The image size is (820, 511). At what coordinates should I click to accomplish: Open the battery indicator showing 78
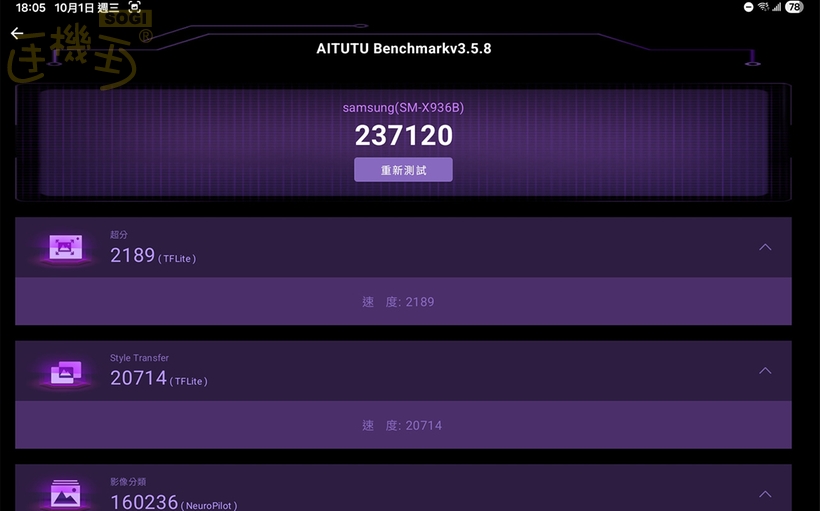click(x=794, y=7)
